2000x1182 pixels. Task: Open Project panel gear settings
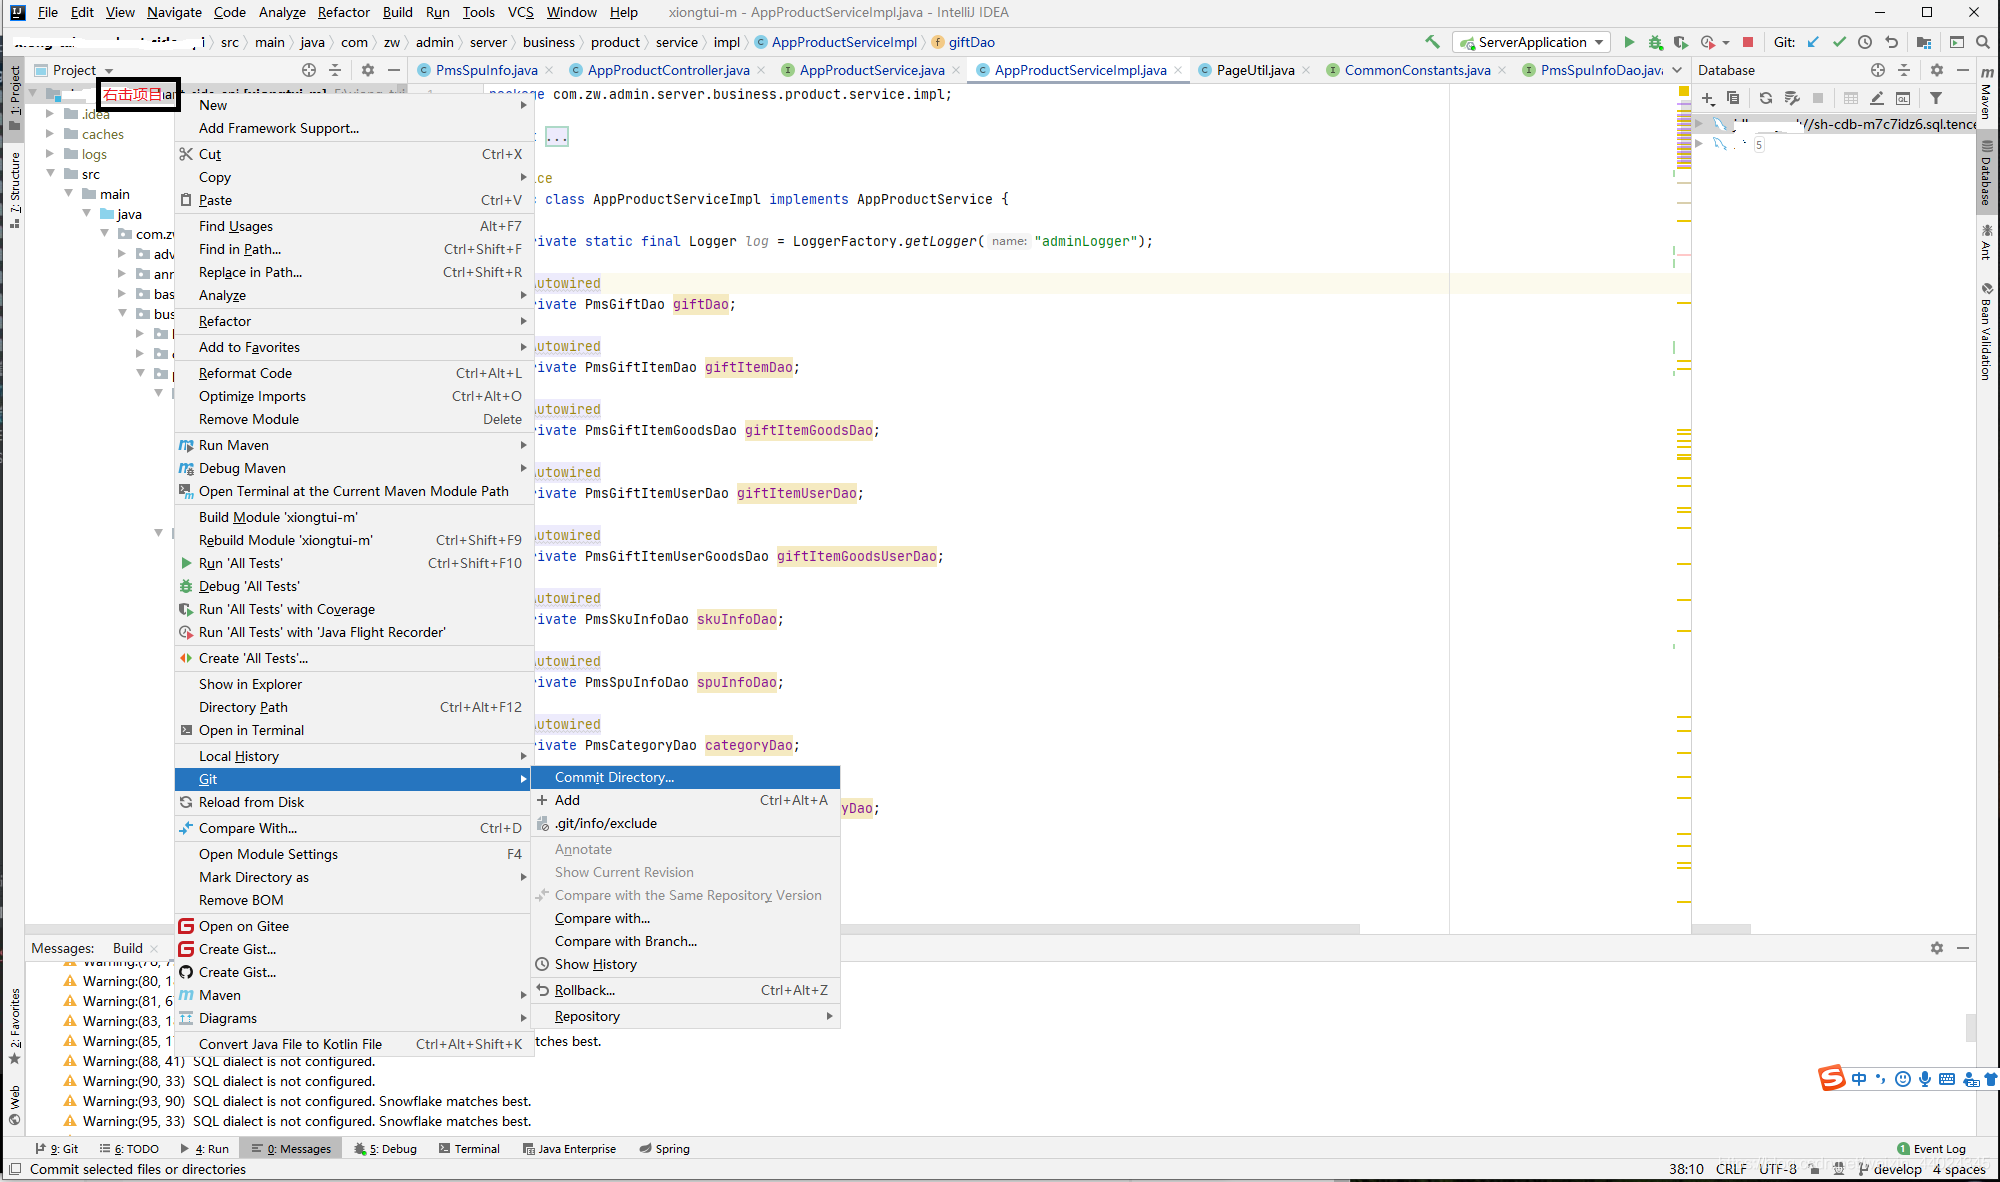(368, 70)
